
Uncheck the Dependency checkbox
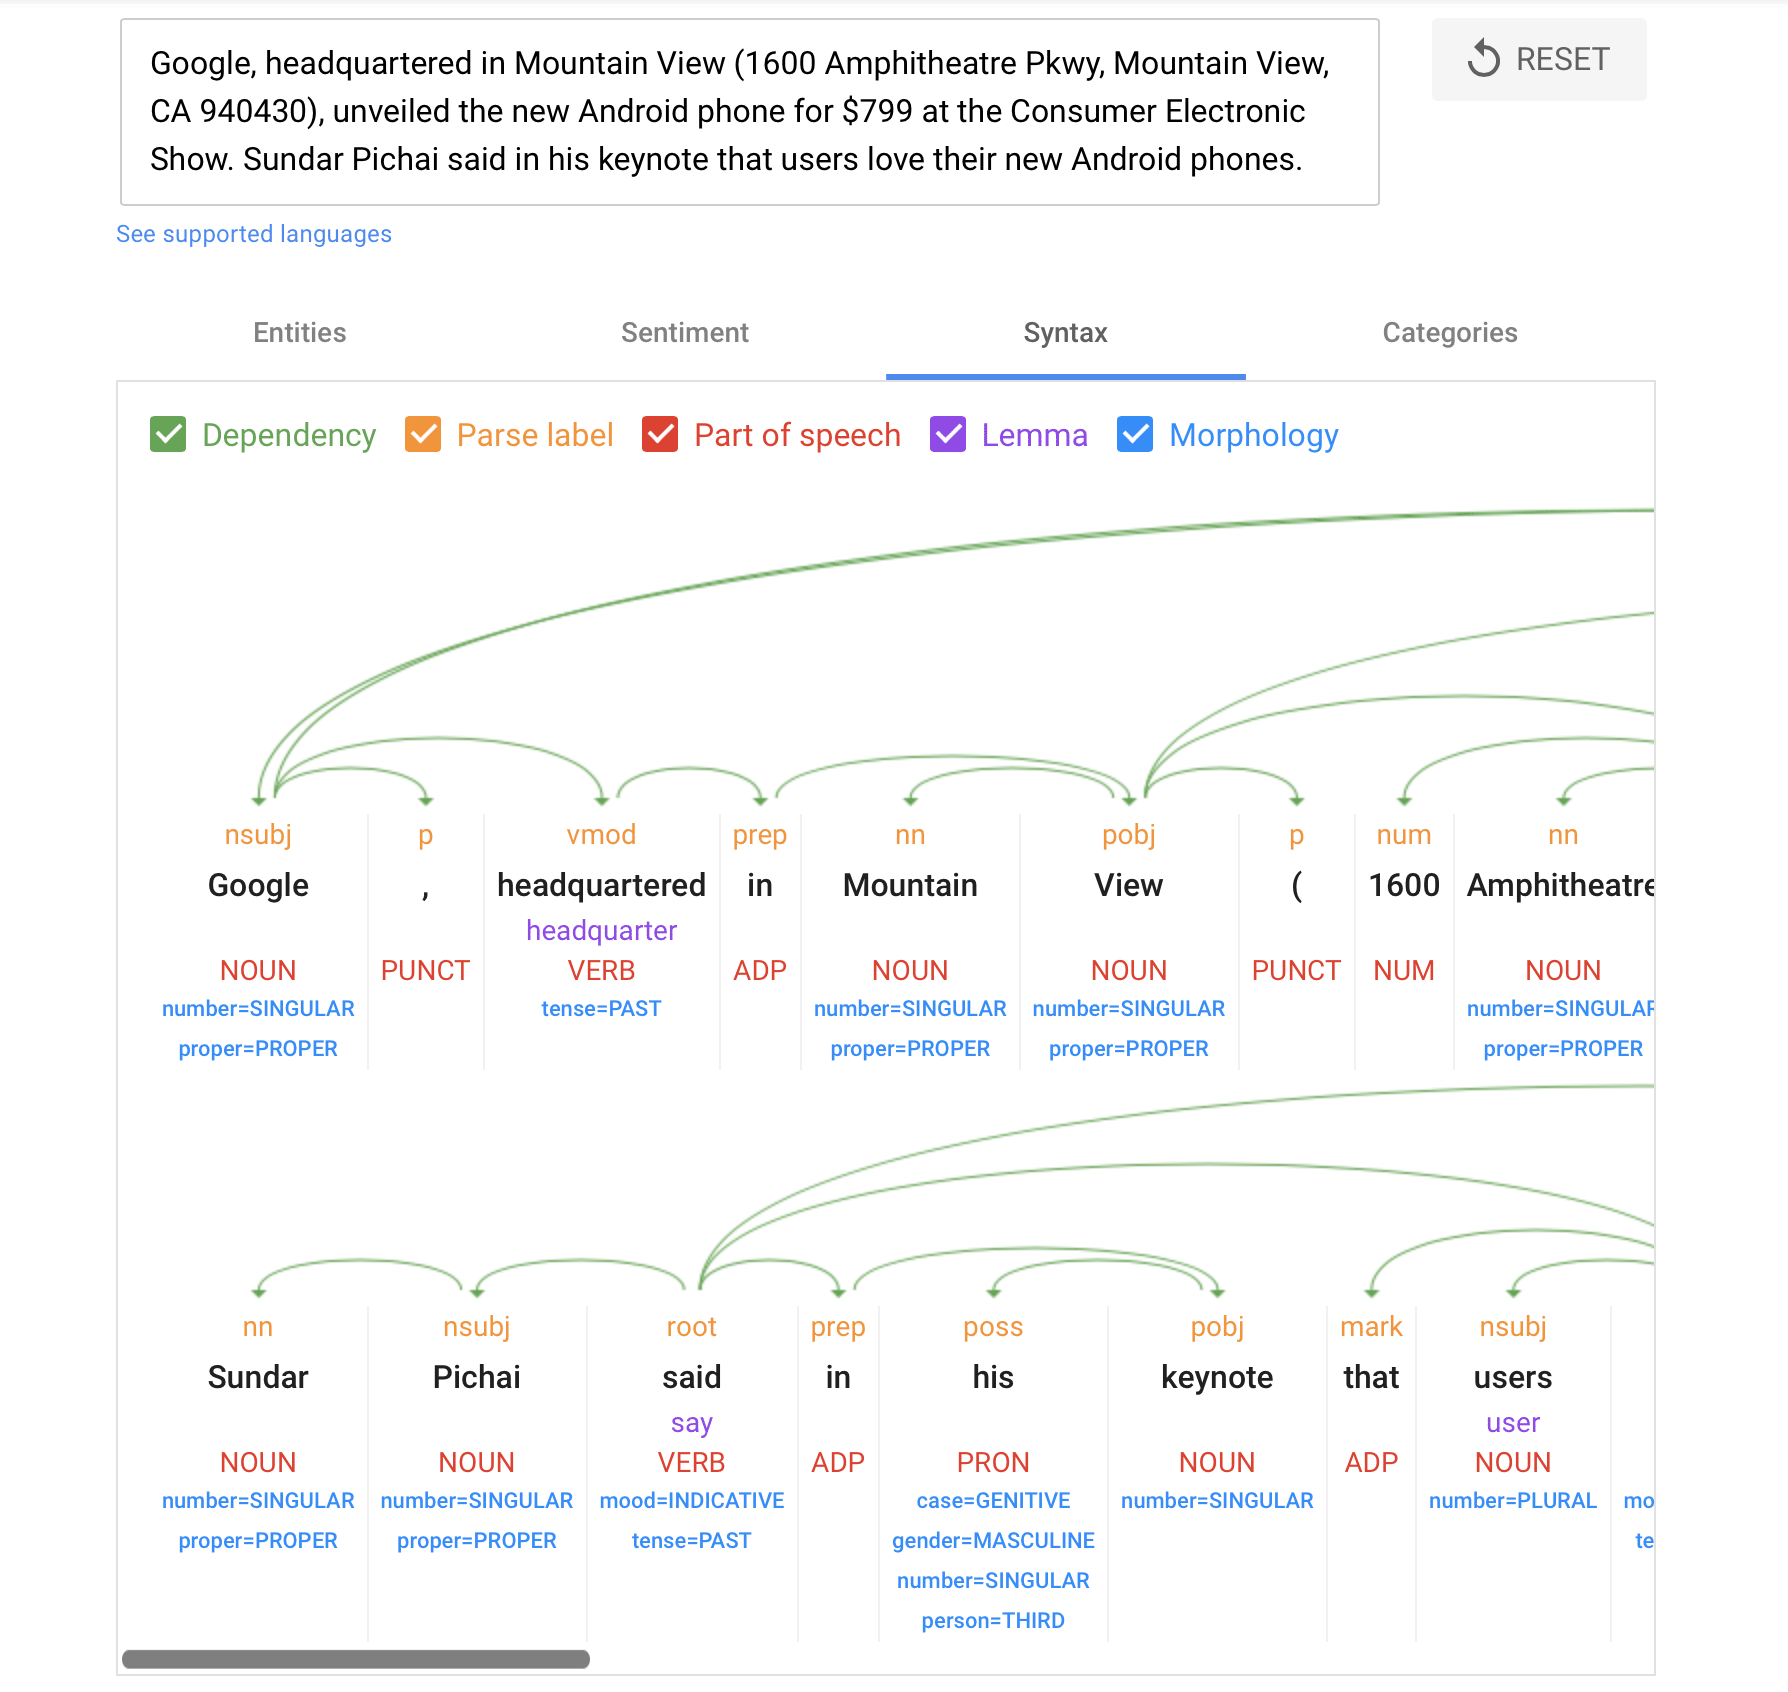coord(168,435)
